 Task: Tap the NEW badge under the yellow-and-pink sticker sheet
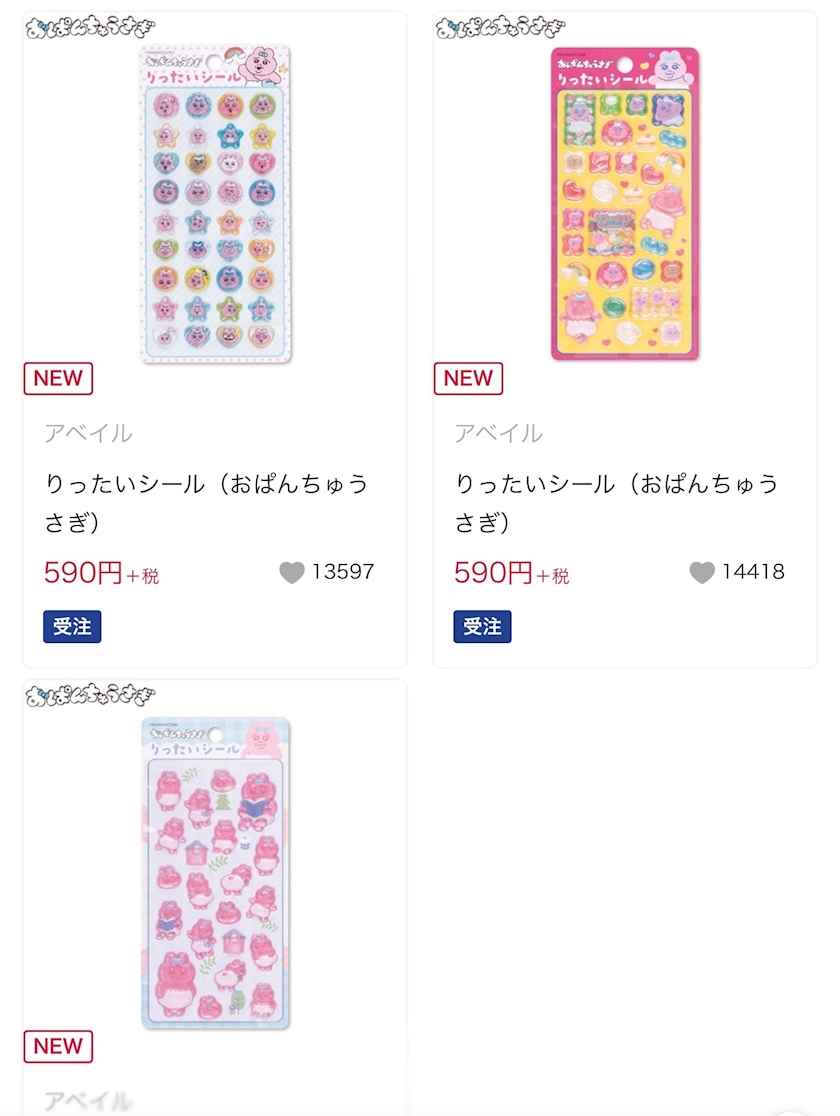pyautogui.click(x=468, y=379)
